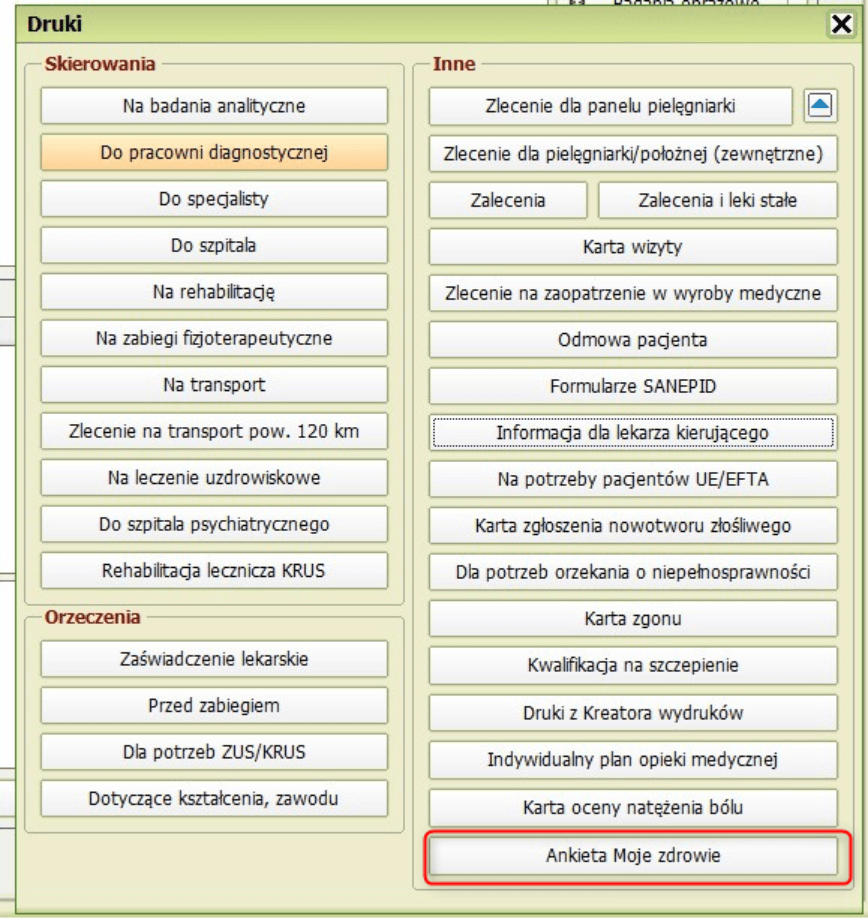
Task: Click Informacja dla lekarza kierującego
Action: pyautogui.click(x=633, y=433)
